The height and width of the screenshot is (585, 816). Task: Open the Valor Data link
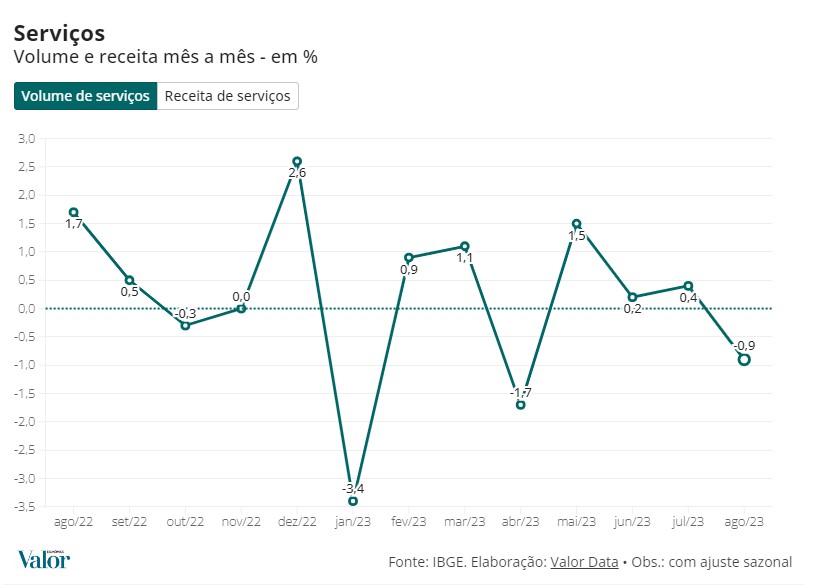click(584, 562)
